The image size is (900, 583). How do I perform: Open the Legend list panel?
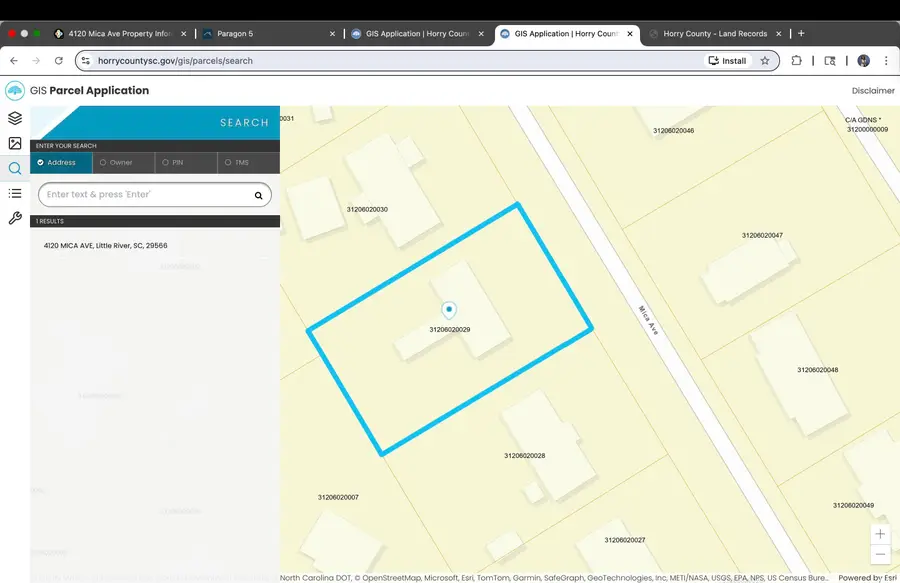point(14,193)
